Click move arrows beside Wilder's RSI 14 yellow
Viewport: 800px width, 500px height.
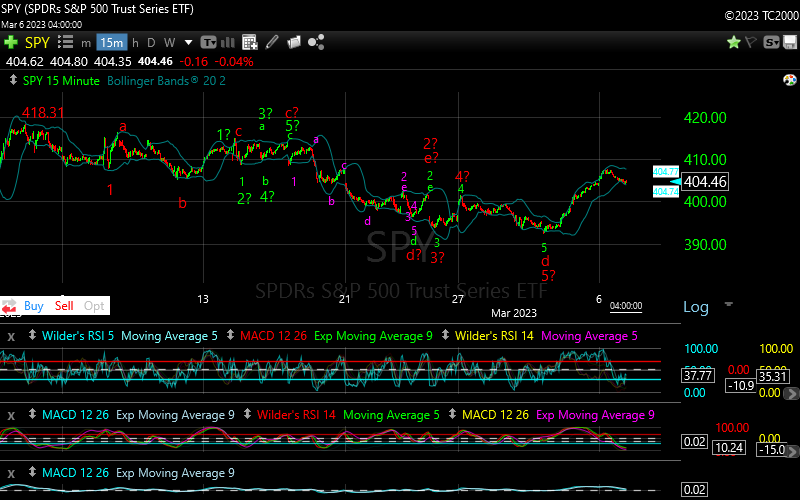445,335
